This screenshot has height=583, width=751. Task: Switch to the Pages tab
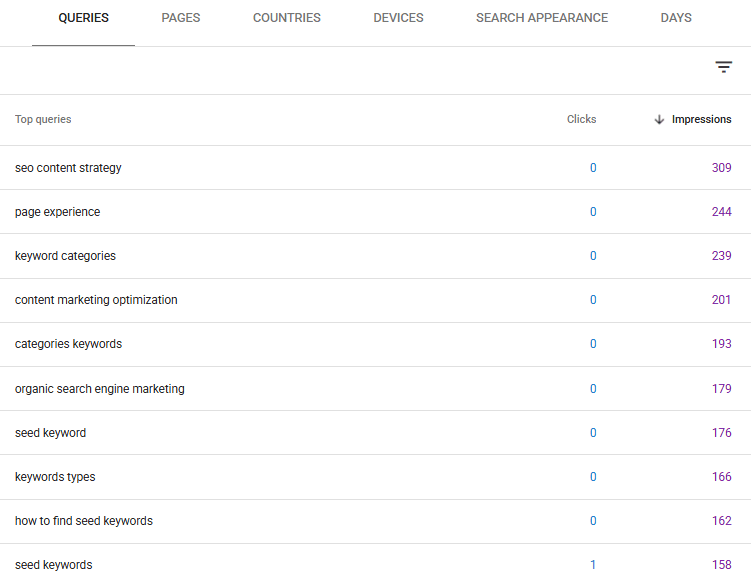181,18
